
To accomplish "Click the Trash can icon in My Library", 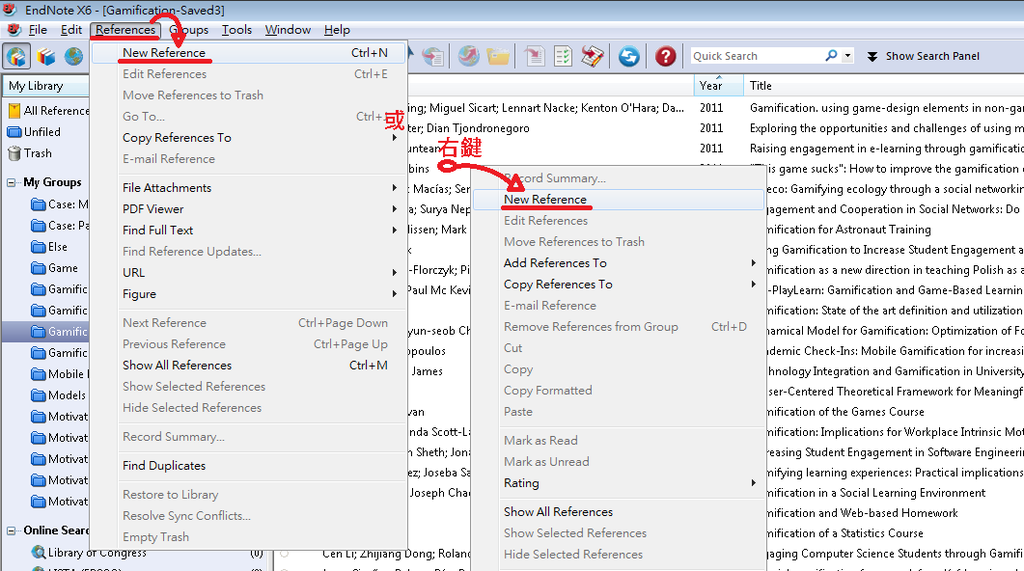I will (14, 154).
